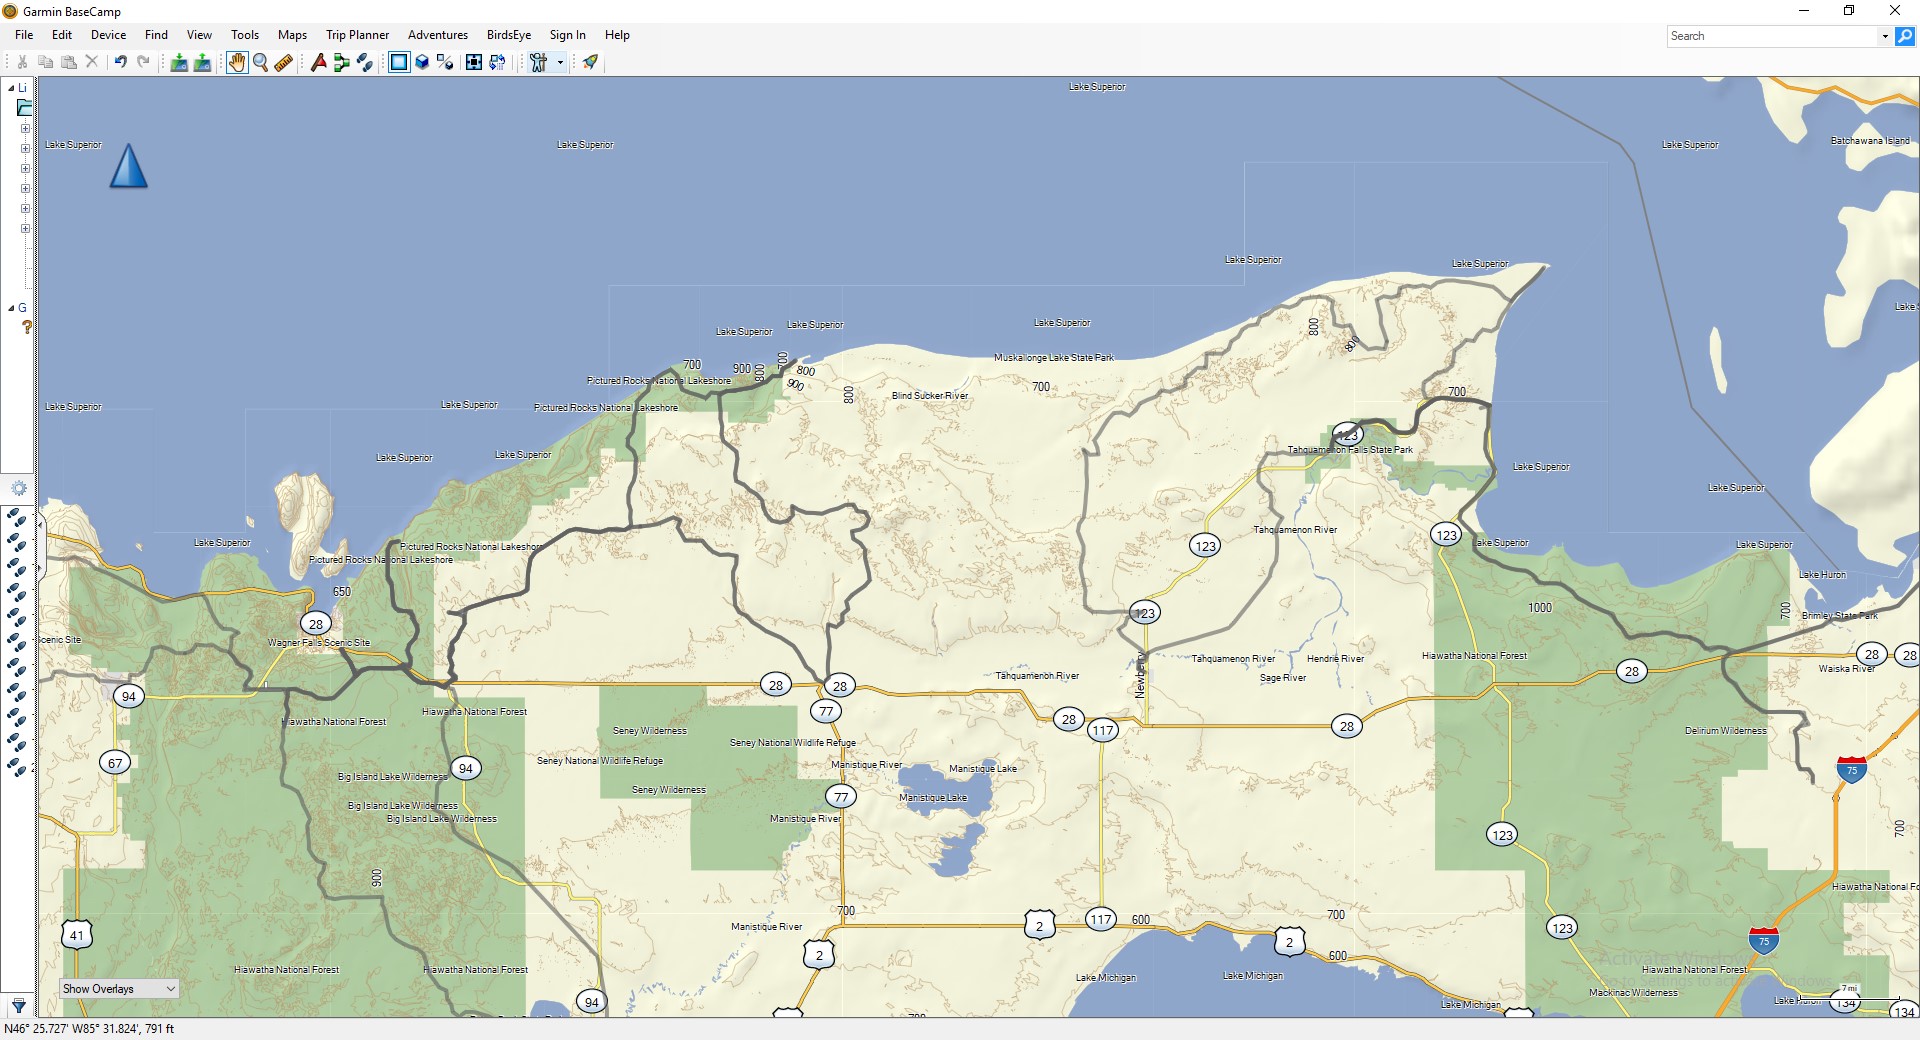1920x1040 pixels.
Task: Click the 'Mackinac Wilderness' label
Action: pos(1633,992)
